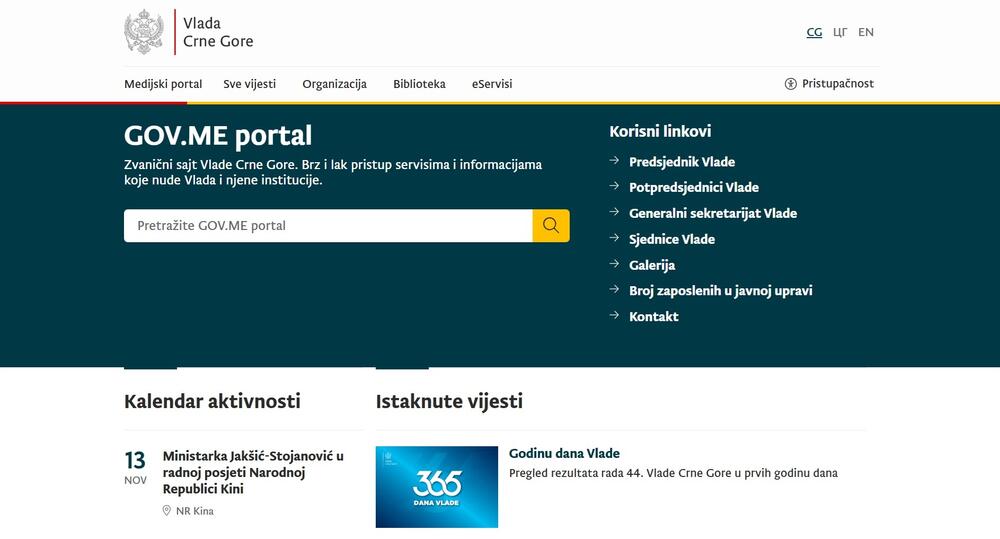This screenshot has height=539, width=1000.
Task: Click the GOV.ME portal heading
Action: click(x=218, y=135)
